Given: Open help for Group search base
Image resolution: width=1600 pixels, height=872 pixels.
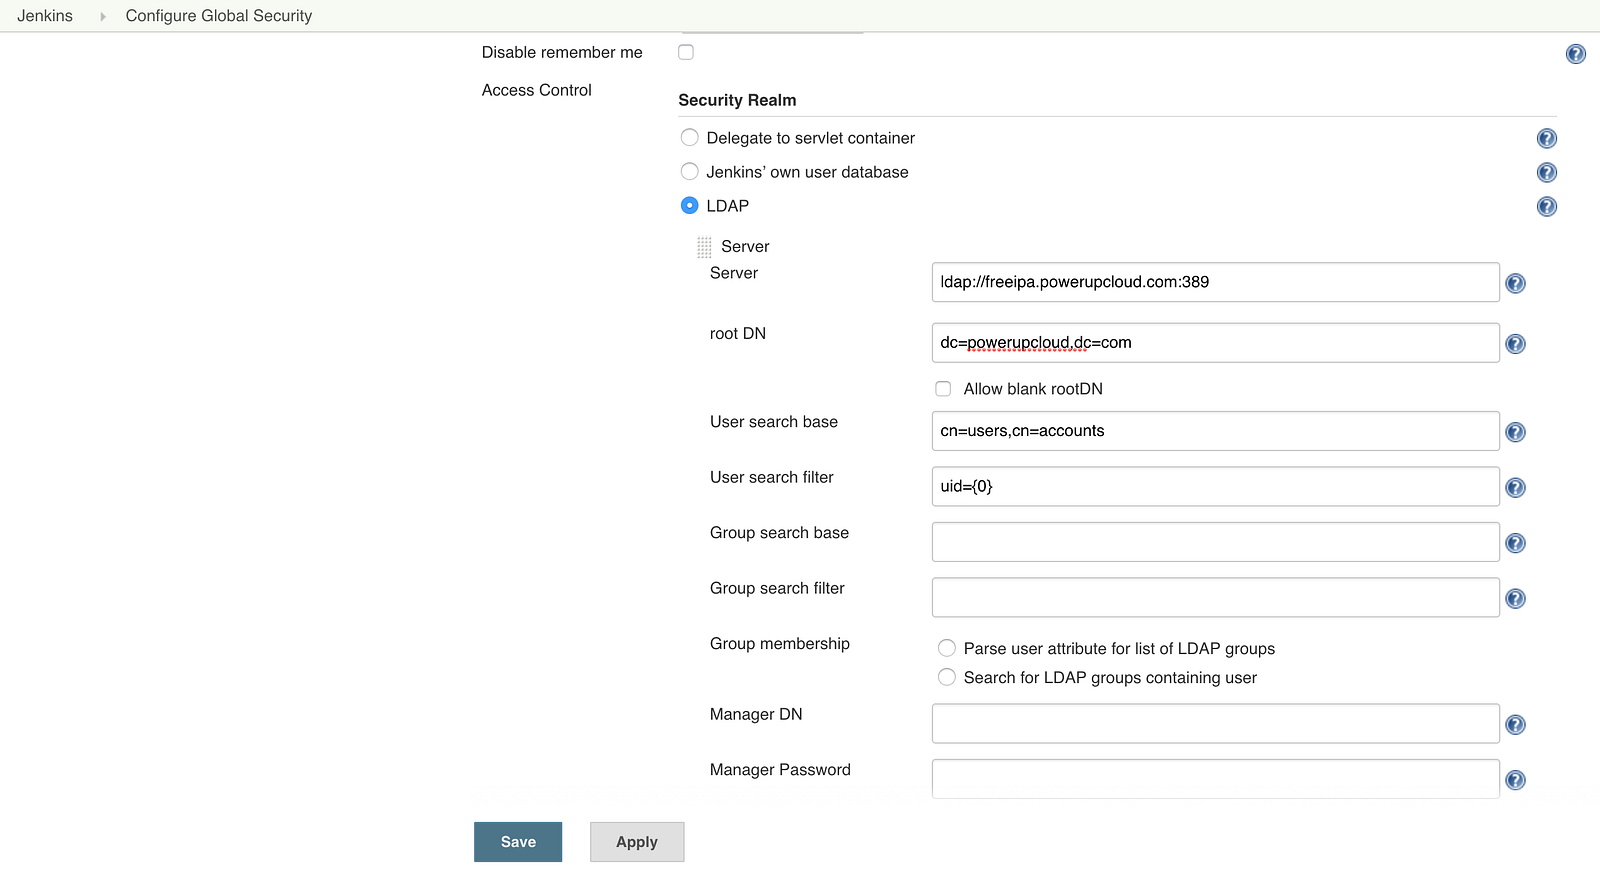Looking at the screenshot, I should (1515, 543).
